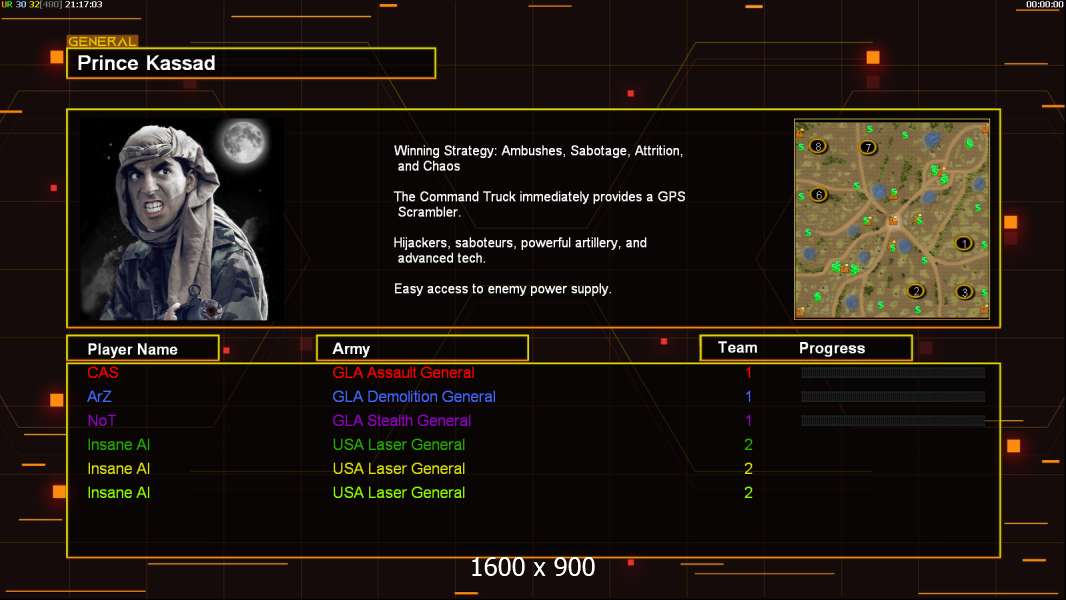Click the Winning Strategy description line
Image resolution: width=1066 pixels, height=600 pixels.
(538, 158)
